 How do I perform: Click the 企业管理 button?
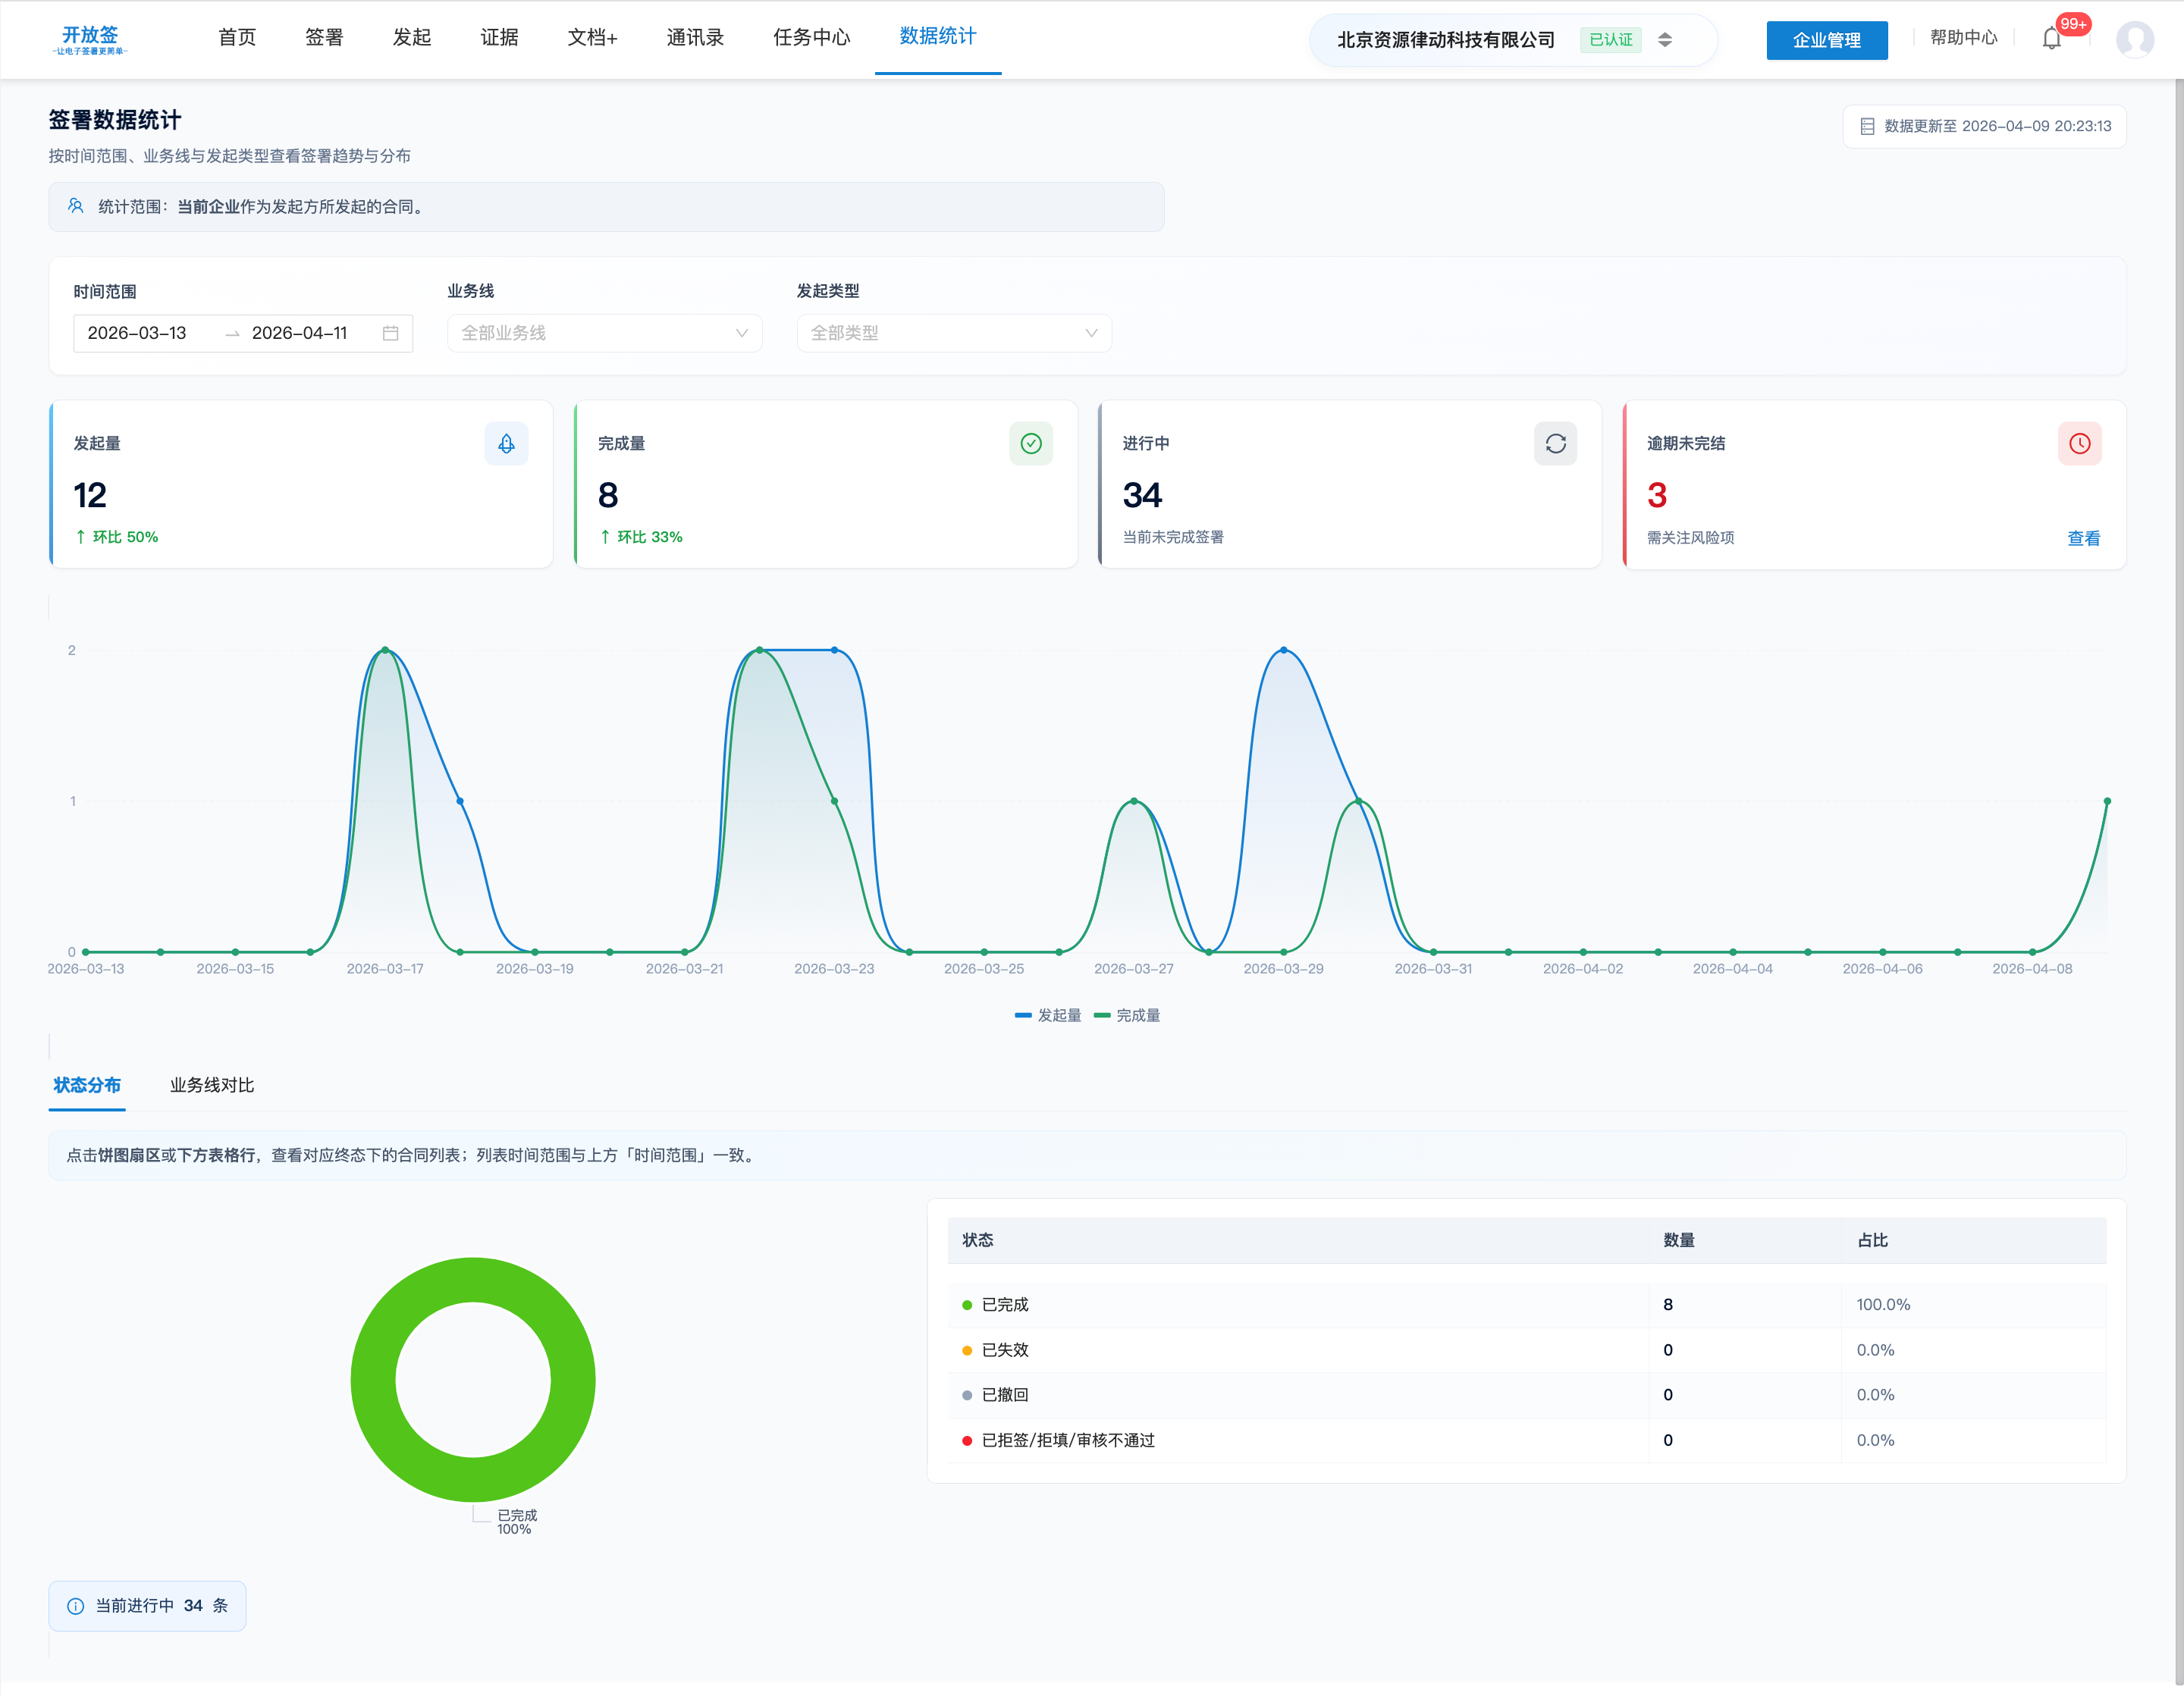[1826, 40]
